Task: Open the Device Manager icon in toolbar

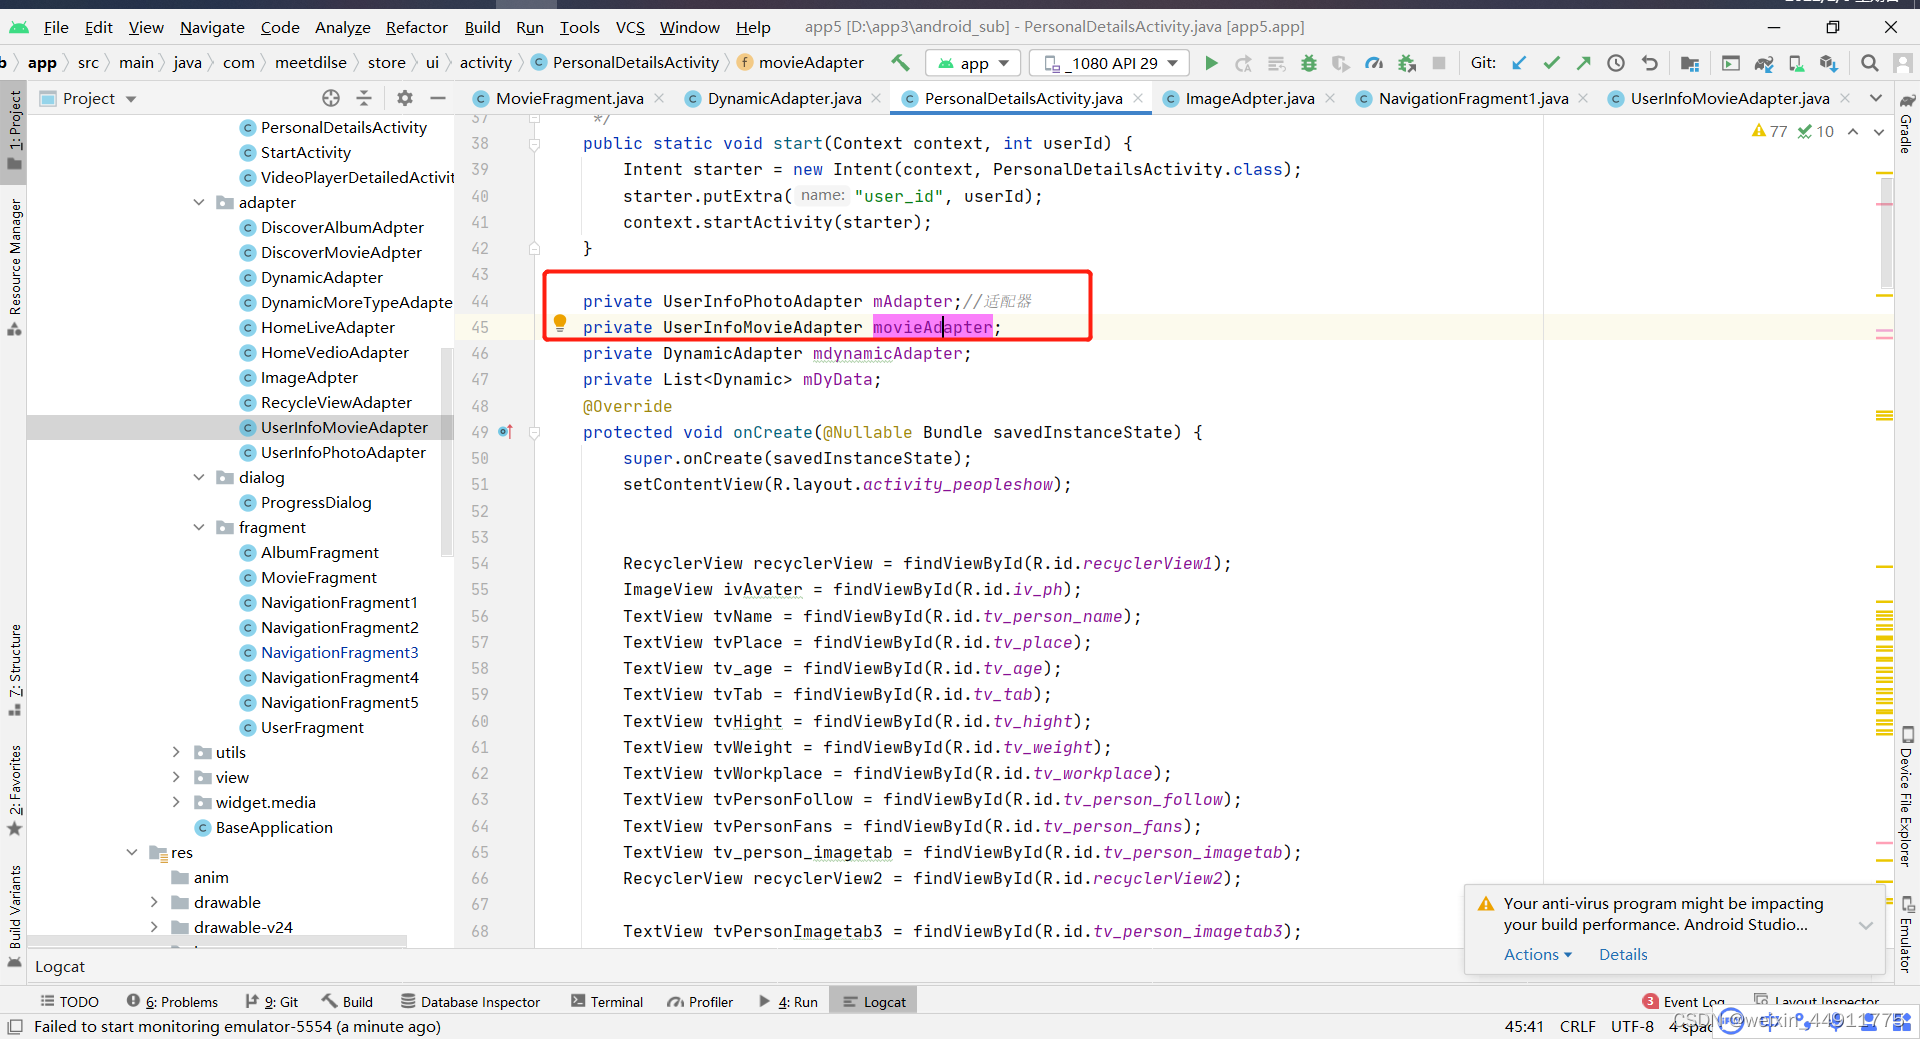Action: click(x=1796, y=63)
